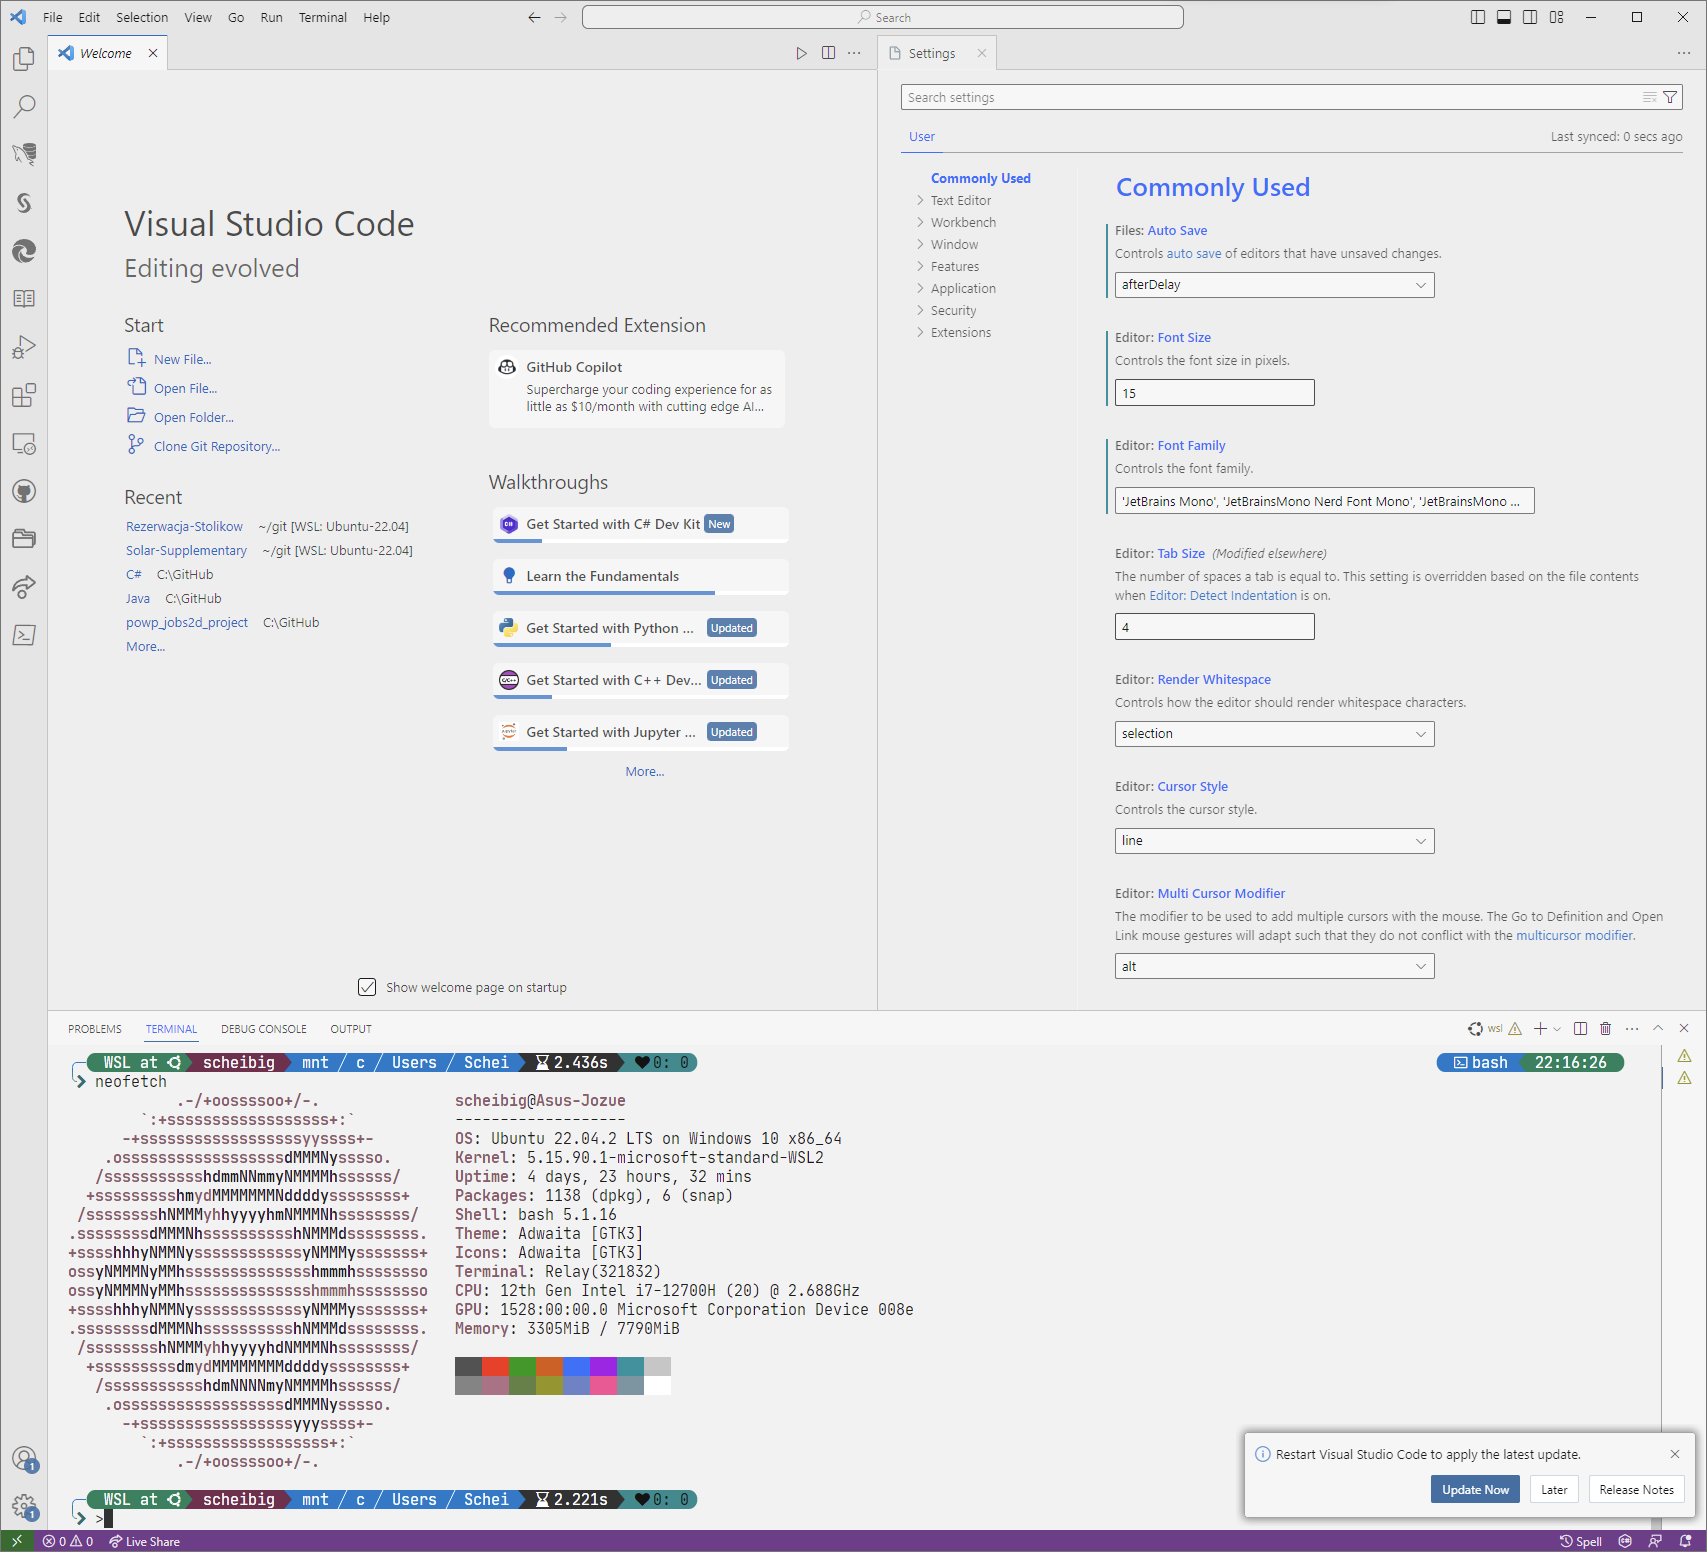This screenshot has width=1707, height=1552.
Task: Open the Explorer view in the activity bar
Action: tap(24, 59)
